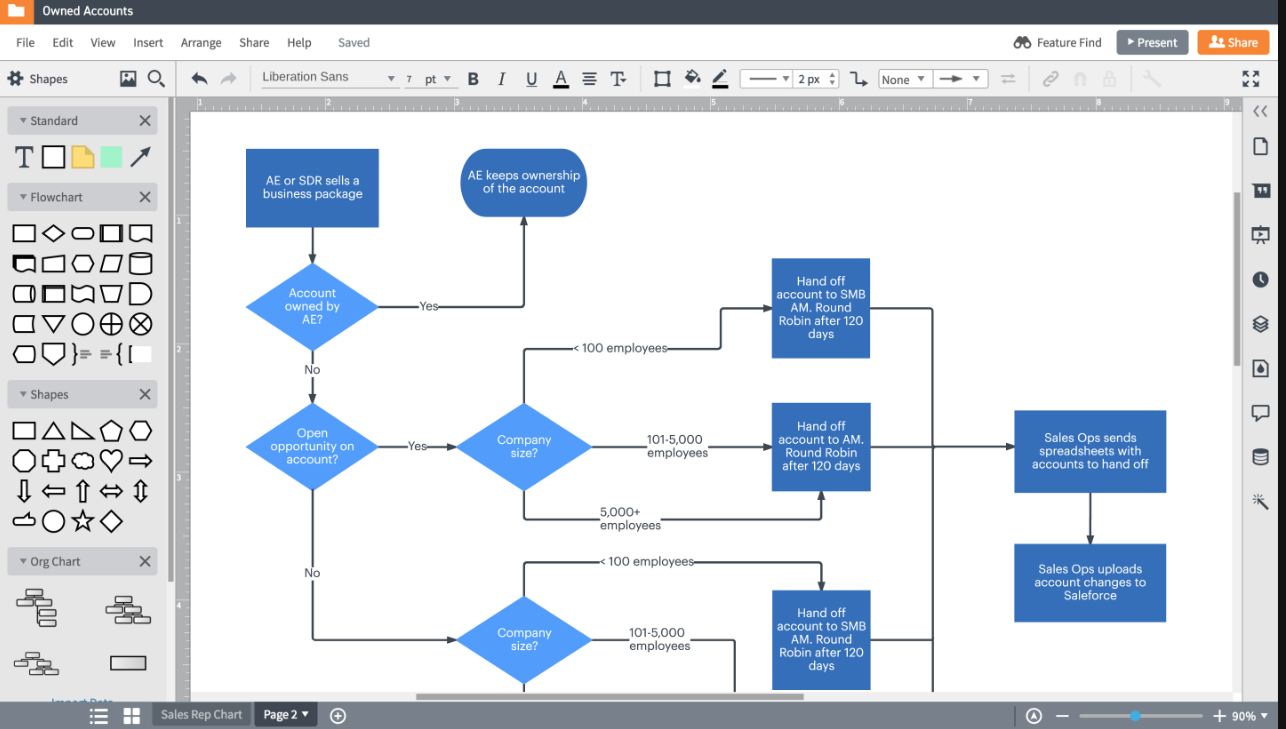
Task: Click the Undo arrow icon
Action: click(199, 79)
